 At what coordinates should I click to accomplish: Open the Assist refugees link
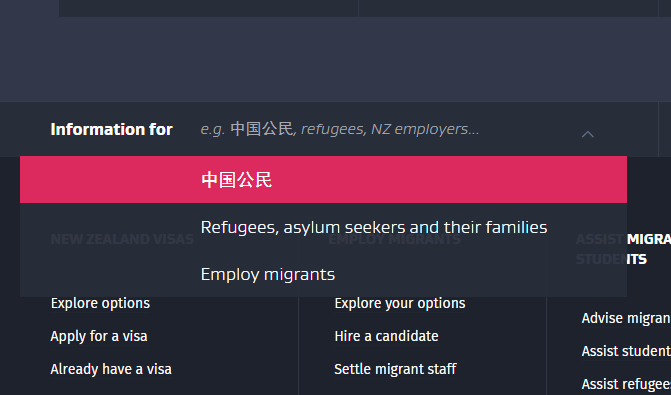pyautogui.click(x=626, y=384)
